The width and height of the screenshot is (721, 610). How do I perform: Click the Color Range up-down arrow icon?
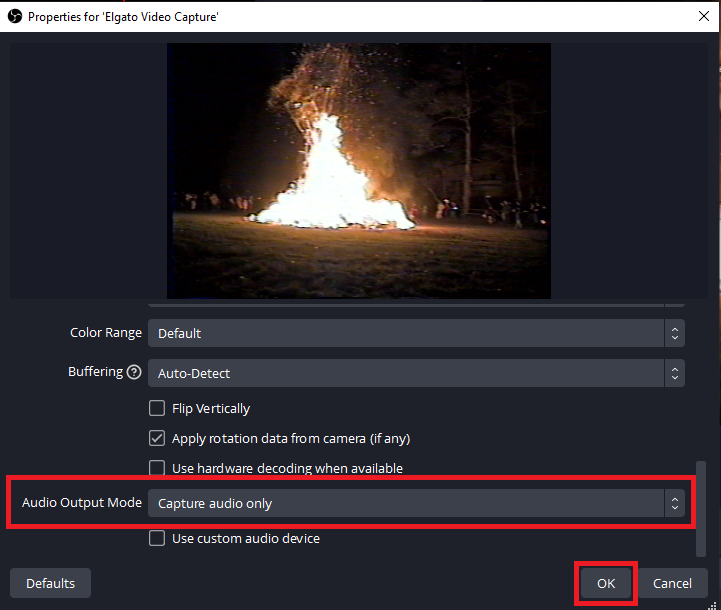pyautogui.click(x=675, y=333)
